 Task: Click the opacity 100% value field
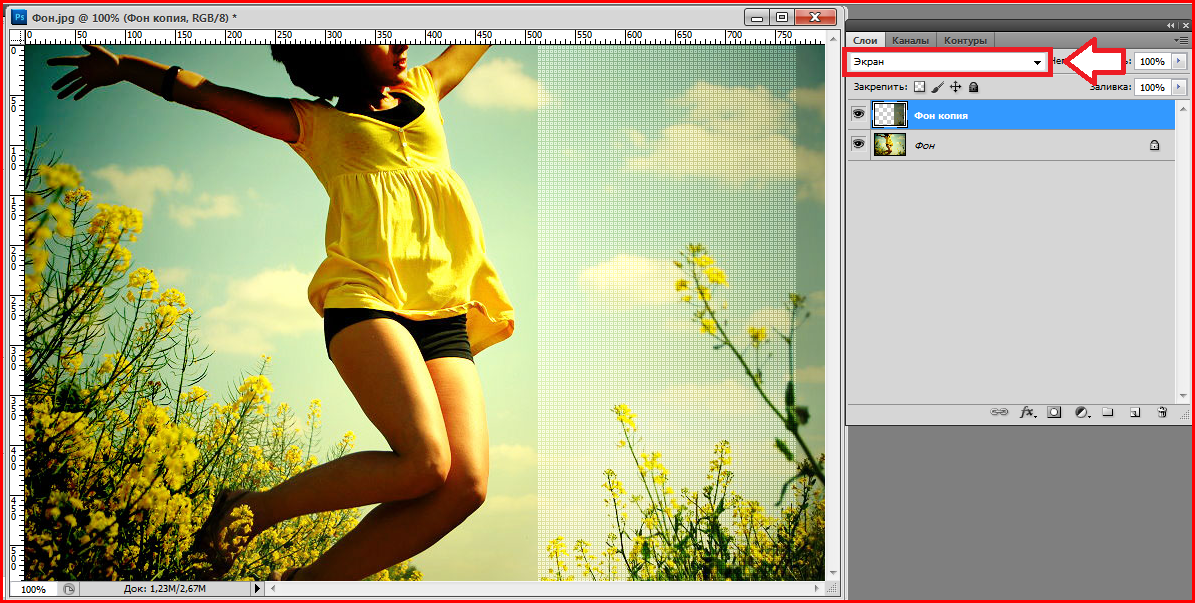pyautogui.click(x=1153, y=62)
